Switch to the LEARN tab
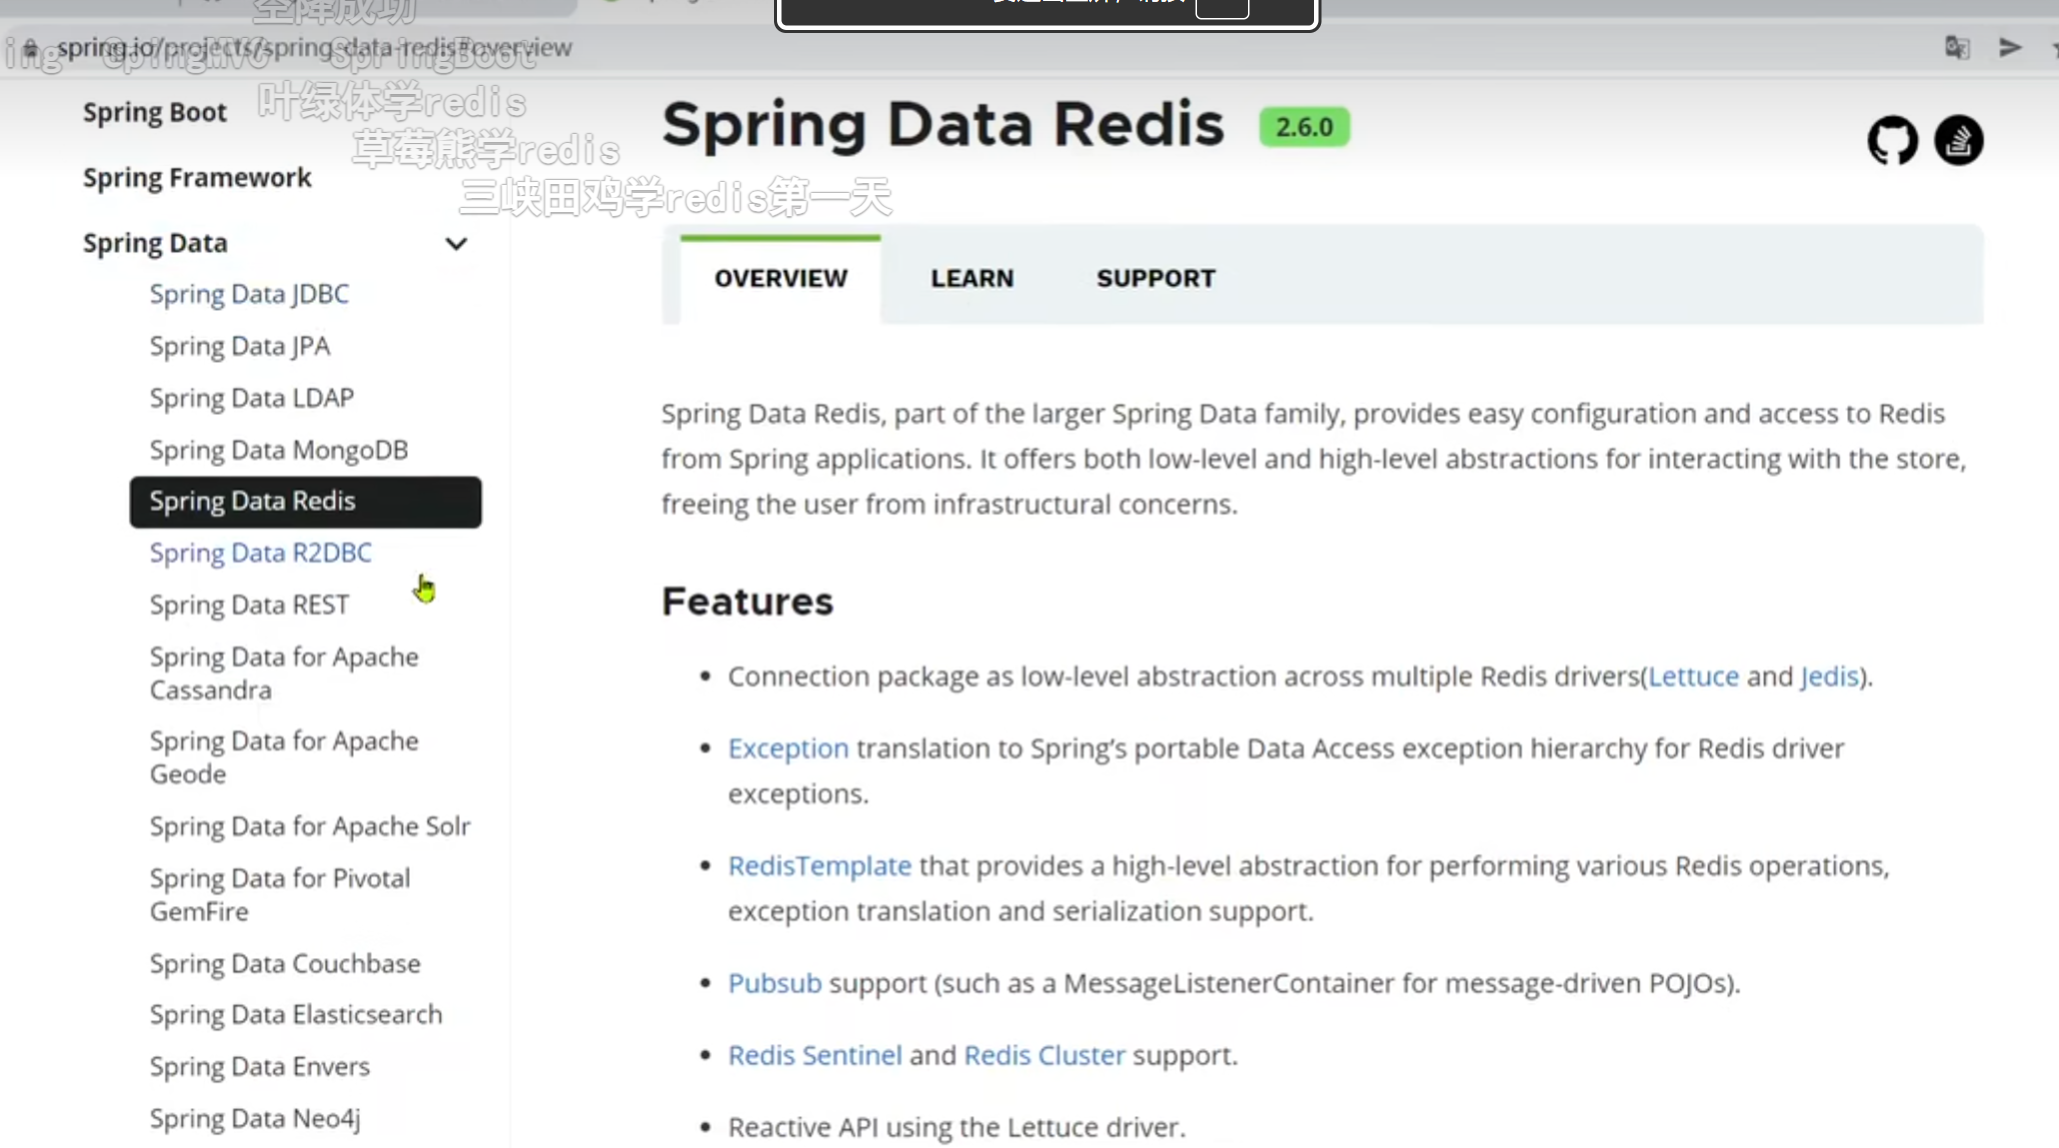The height and width of the screenshot is (1148, 2059). tap(971, 278)
